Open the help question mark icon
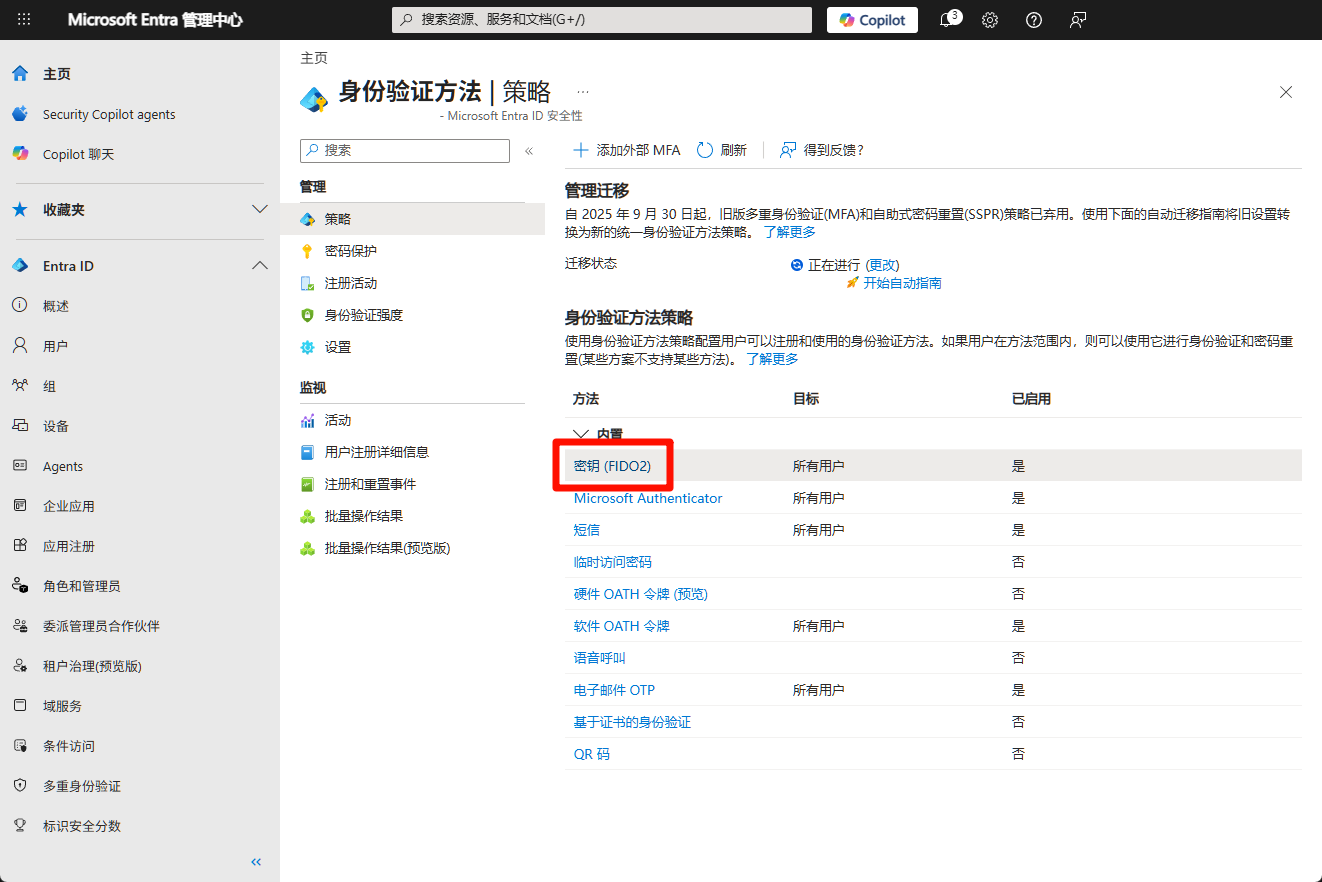 (x=1034, y=20)
